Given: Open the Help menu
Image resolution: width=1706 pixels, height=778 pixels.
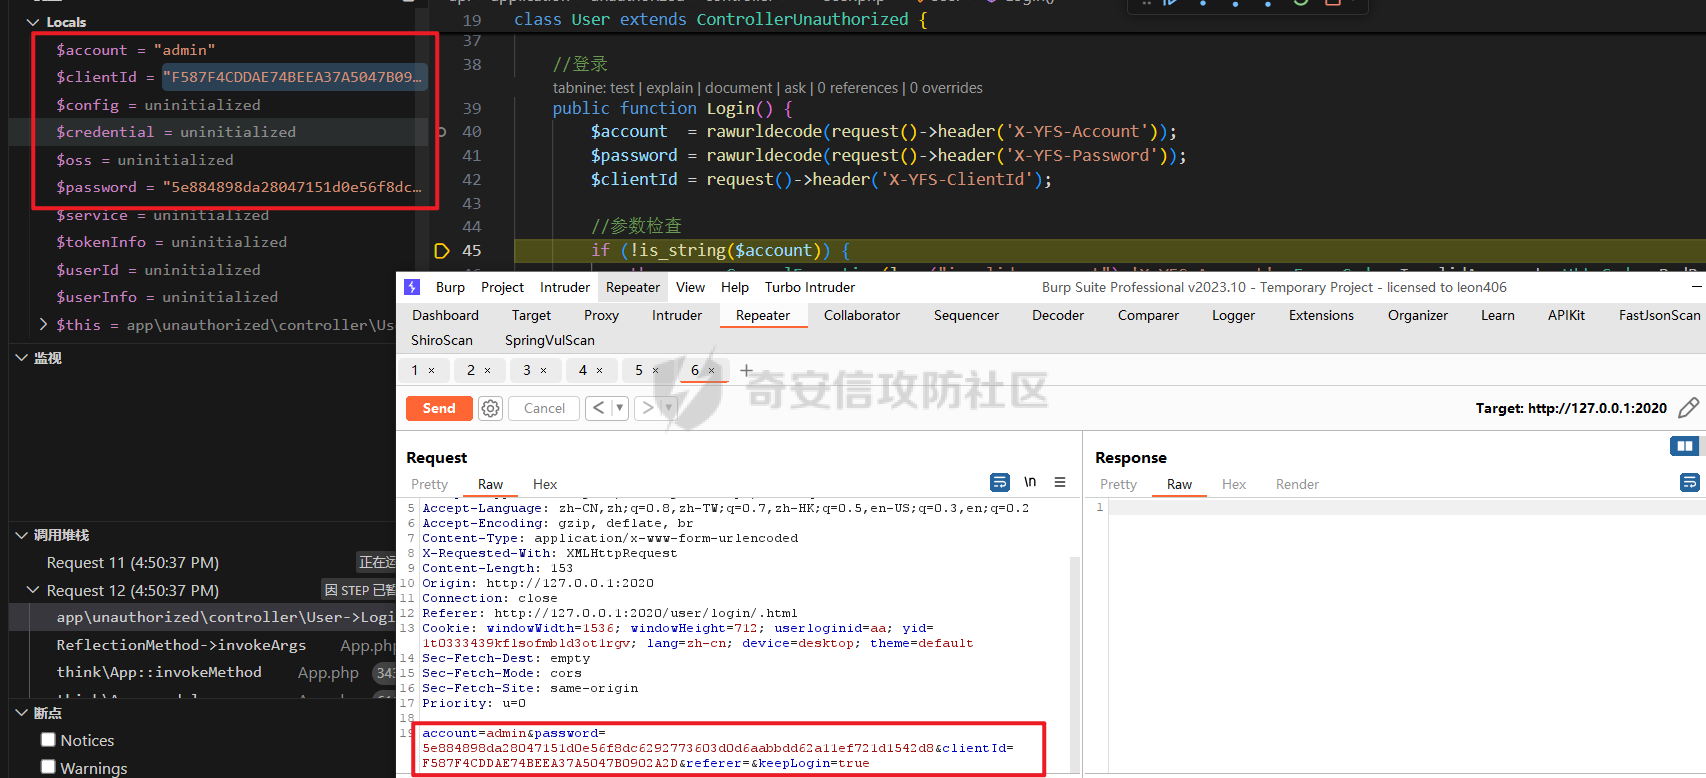Looking at the screenshot, I should pyautogui.click(x=735, y=287).
